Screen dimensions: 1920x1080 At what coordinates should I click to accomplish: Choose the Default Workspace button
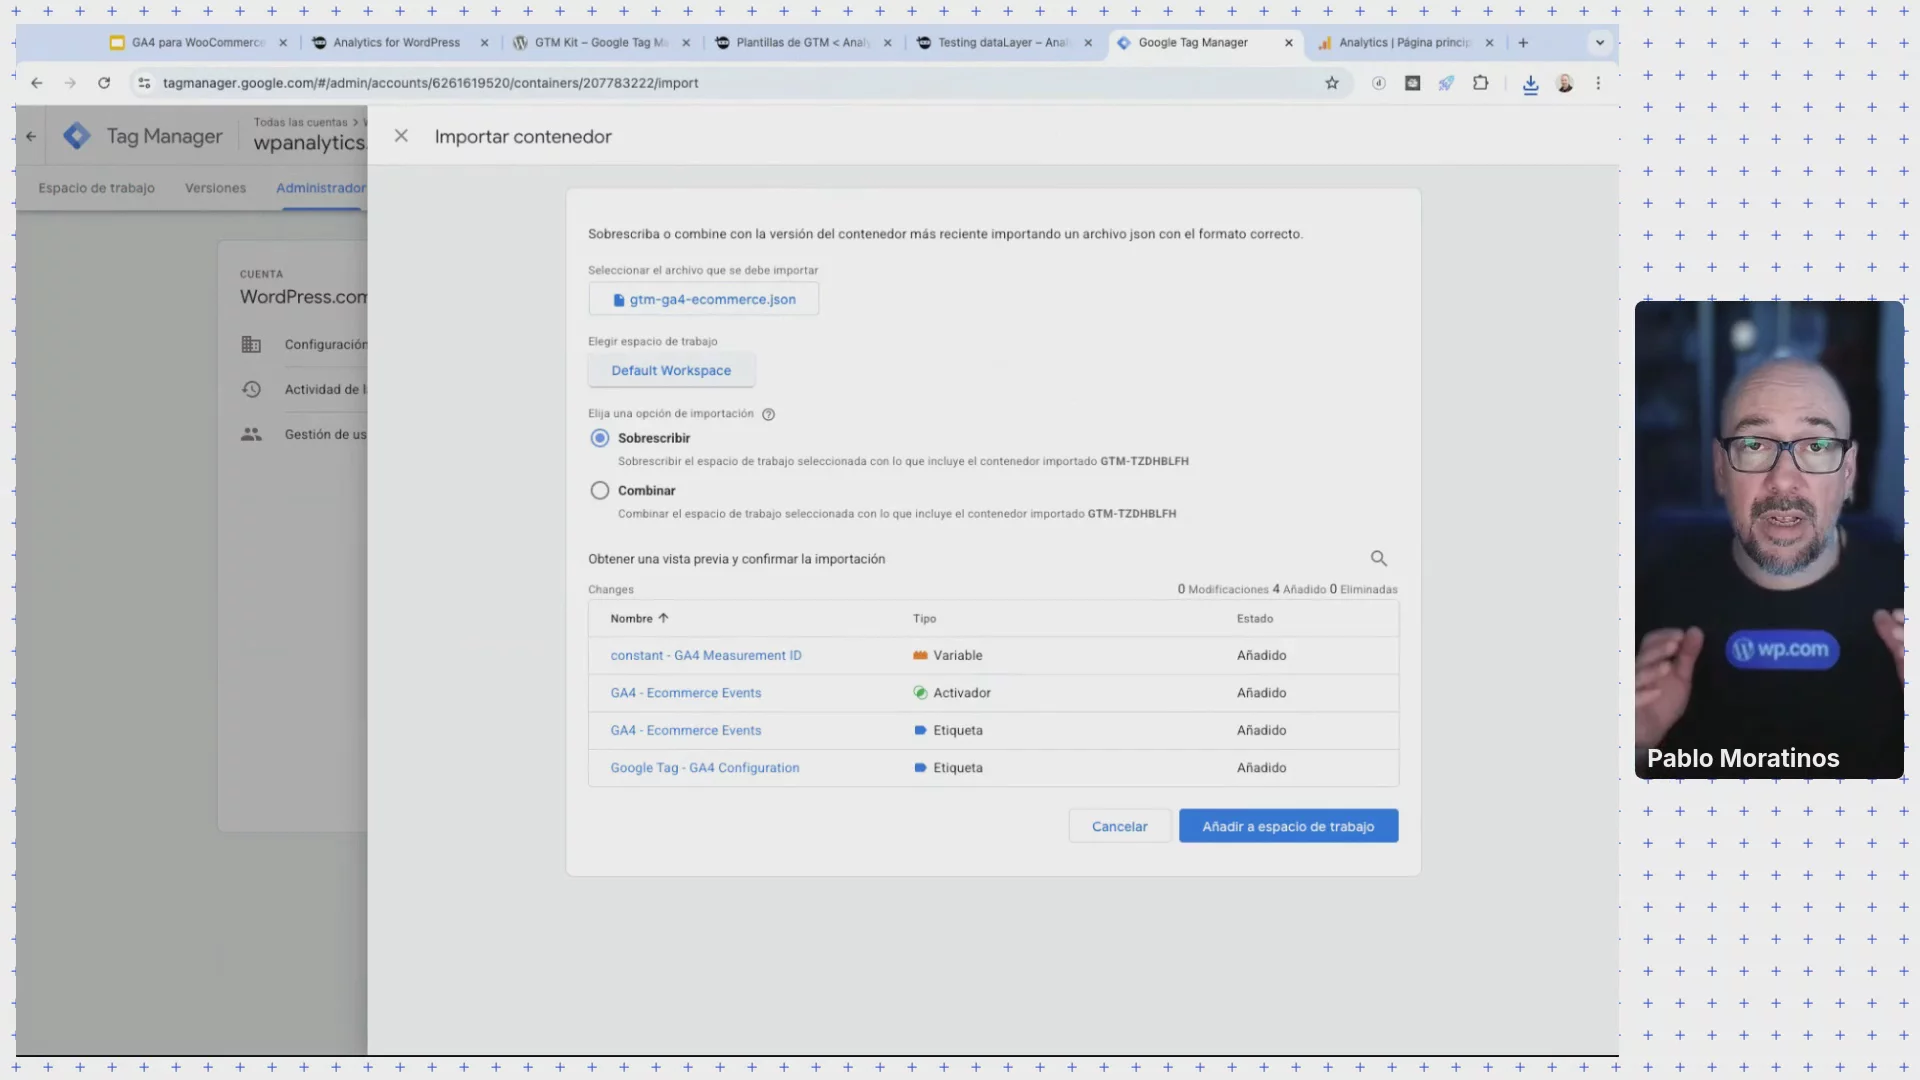point(671,370)
